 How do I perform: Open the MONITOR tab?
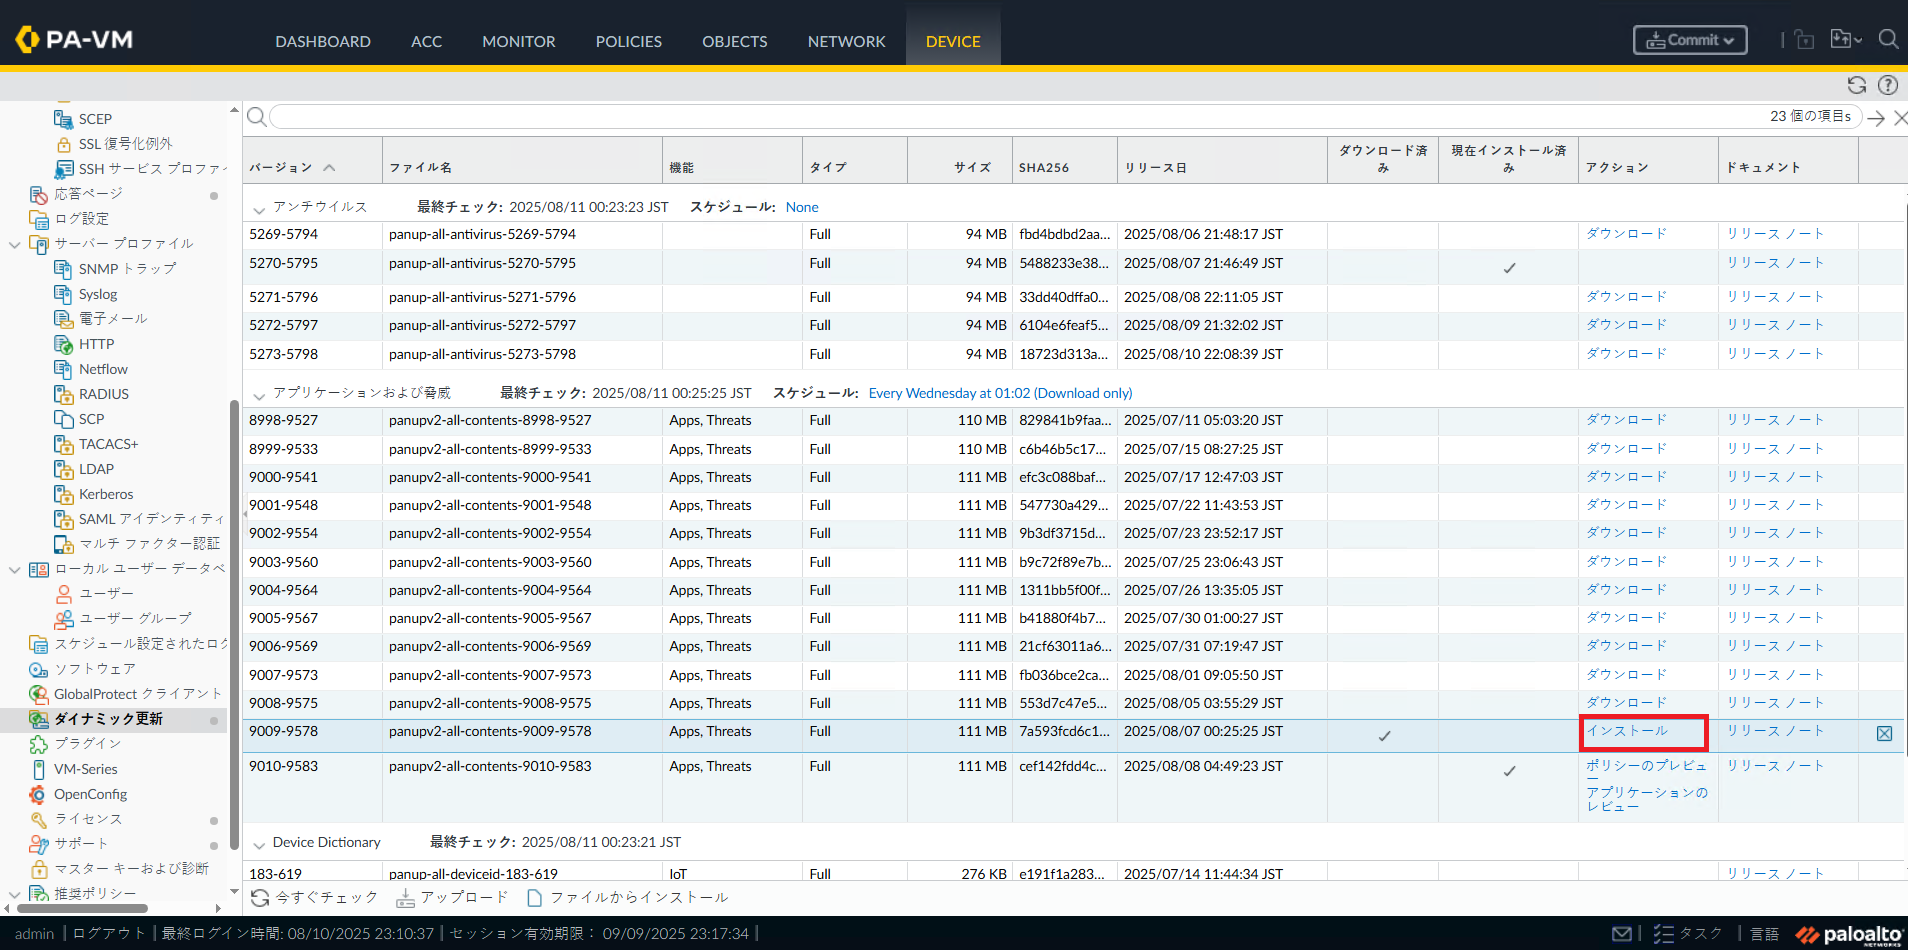tap(518, 41)
